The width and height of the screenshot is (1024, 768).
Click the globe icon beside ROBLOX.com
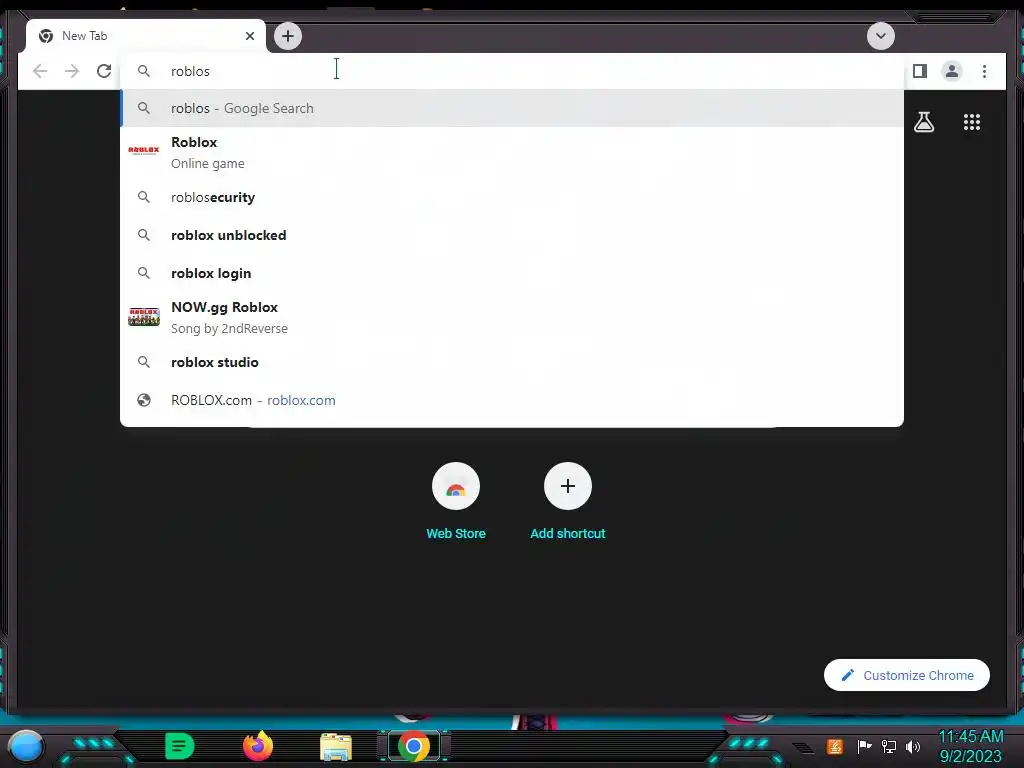[144, 400]
